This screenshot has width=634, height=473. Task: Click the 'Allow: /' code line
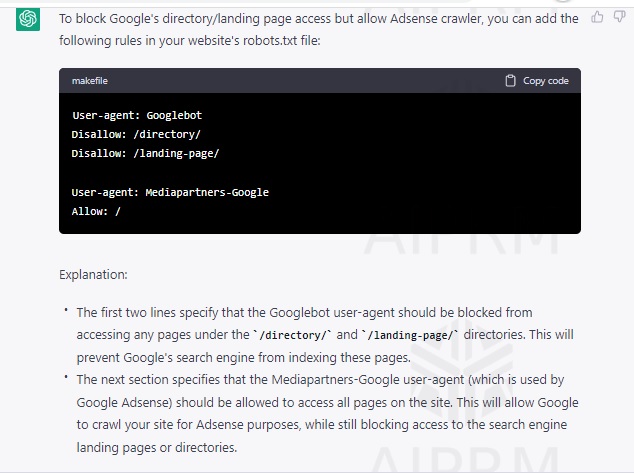click(96, 211)
